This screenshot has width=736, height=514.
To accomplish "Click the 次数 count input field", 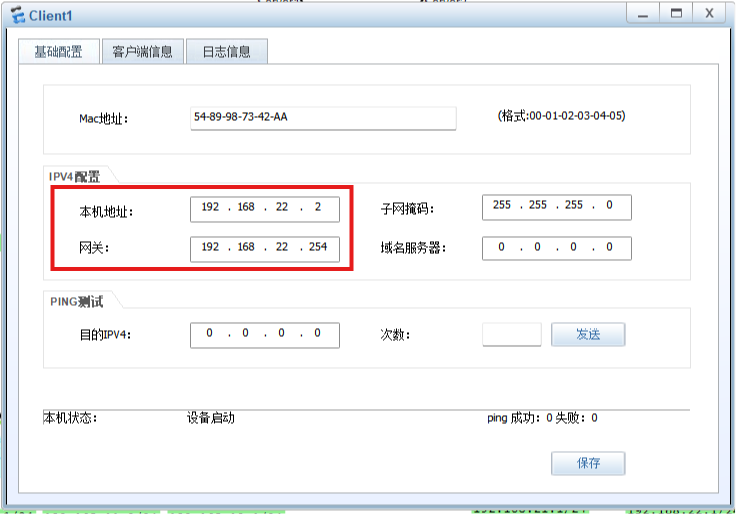I will click(512, 334).
